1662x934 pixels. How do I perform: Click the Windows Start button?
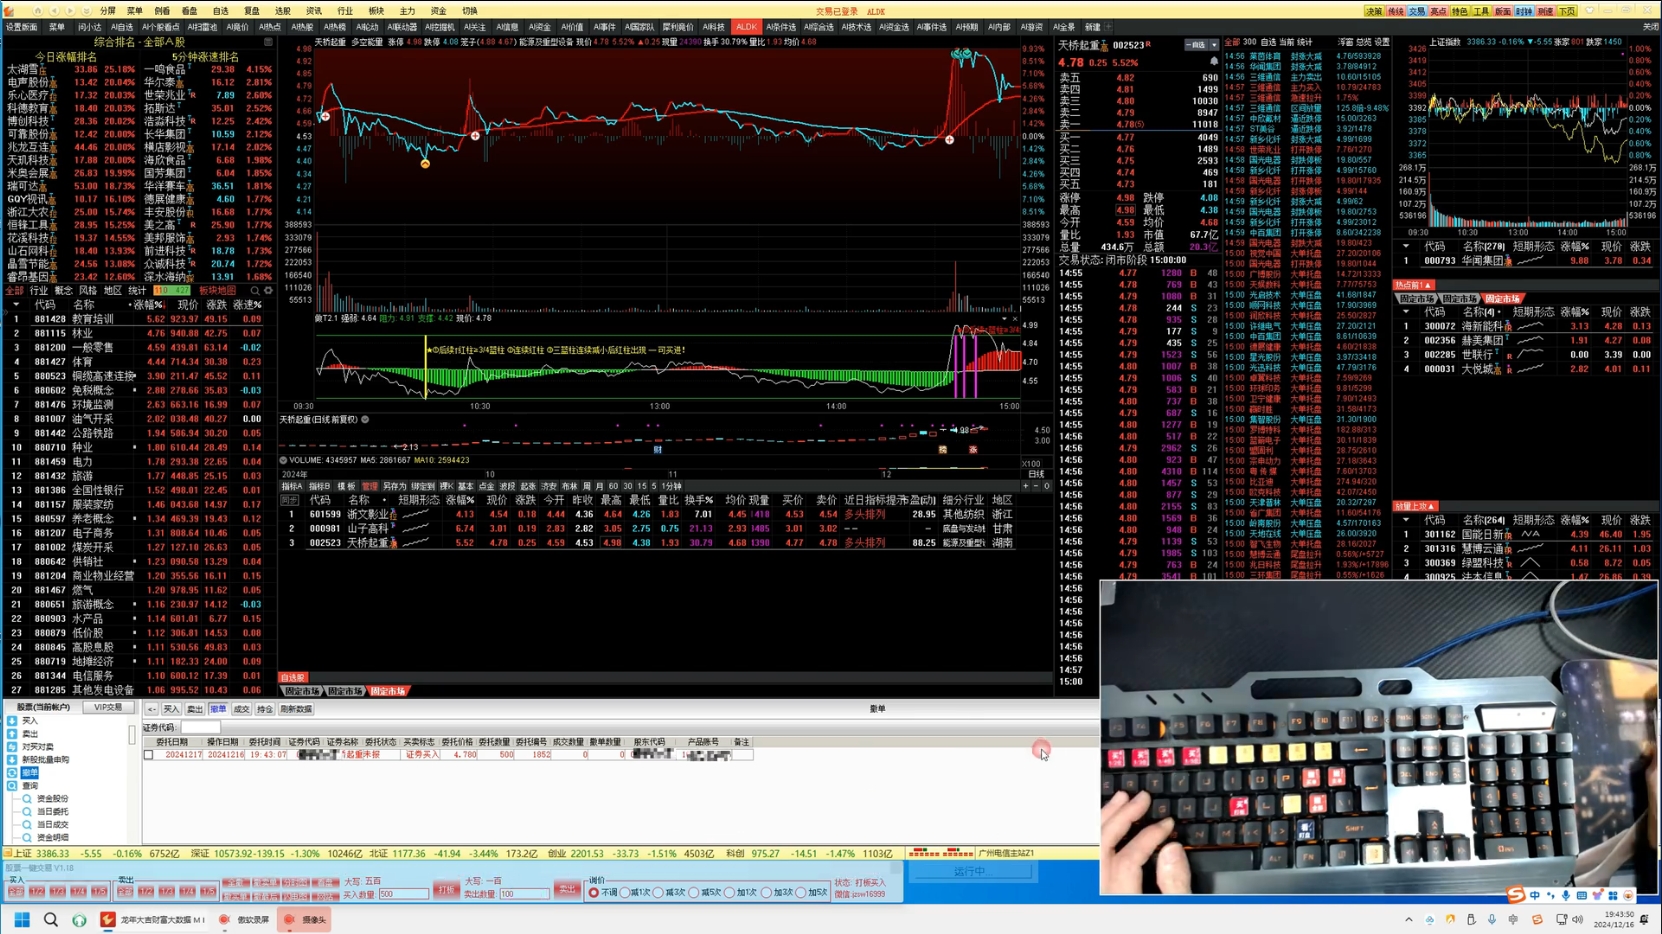pyautogui.click(x=22, y=920)
